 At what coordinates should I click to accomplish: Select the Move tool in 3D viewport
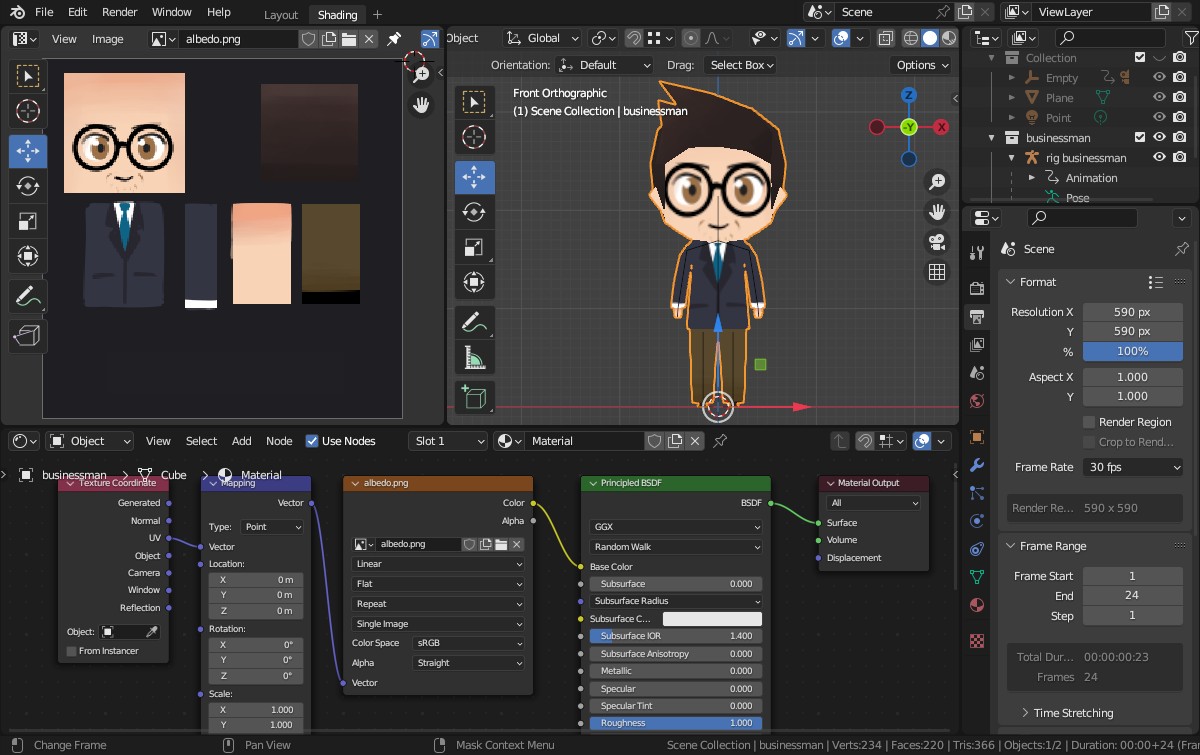[474, 177]
